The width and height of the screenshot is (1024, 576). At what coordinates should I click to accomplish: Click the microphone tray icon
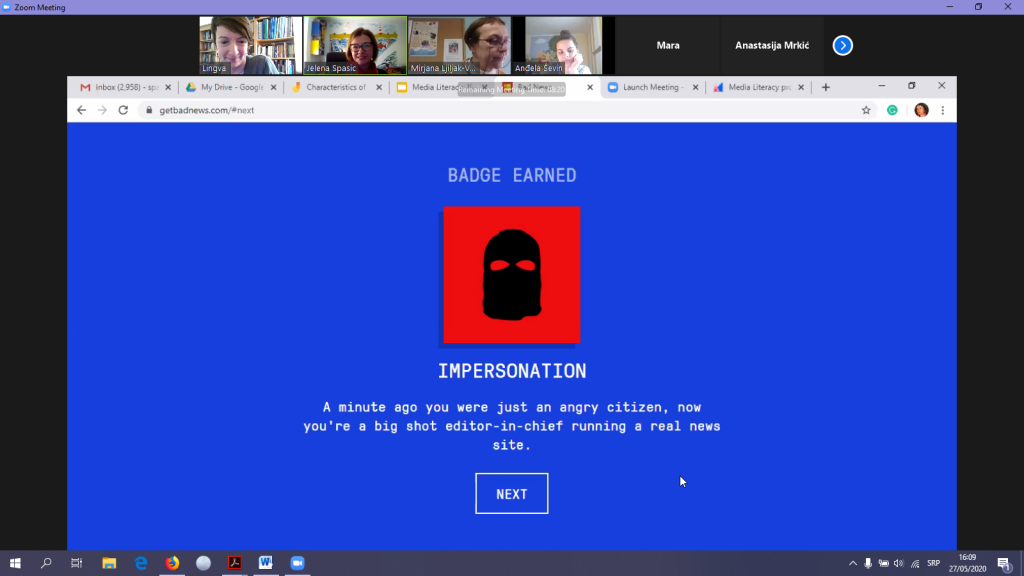(868, 563)
